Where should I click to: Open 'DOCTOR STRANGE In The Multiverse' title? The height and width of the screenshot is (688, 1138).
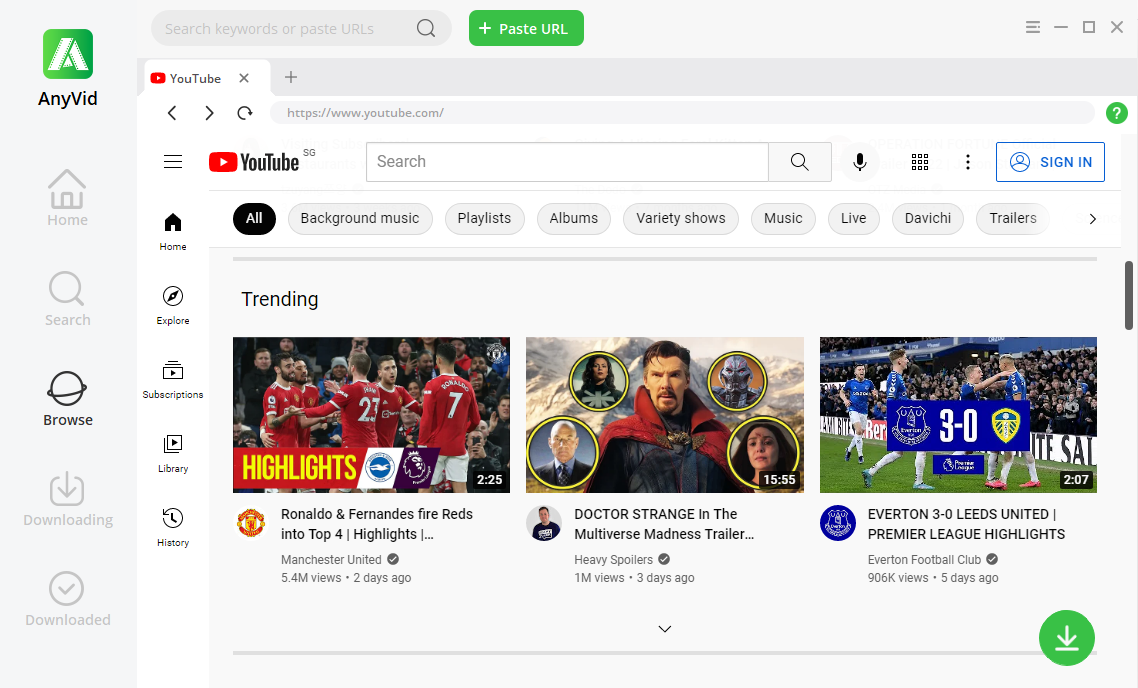664,524
